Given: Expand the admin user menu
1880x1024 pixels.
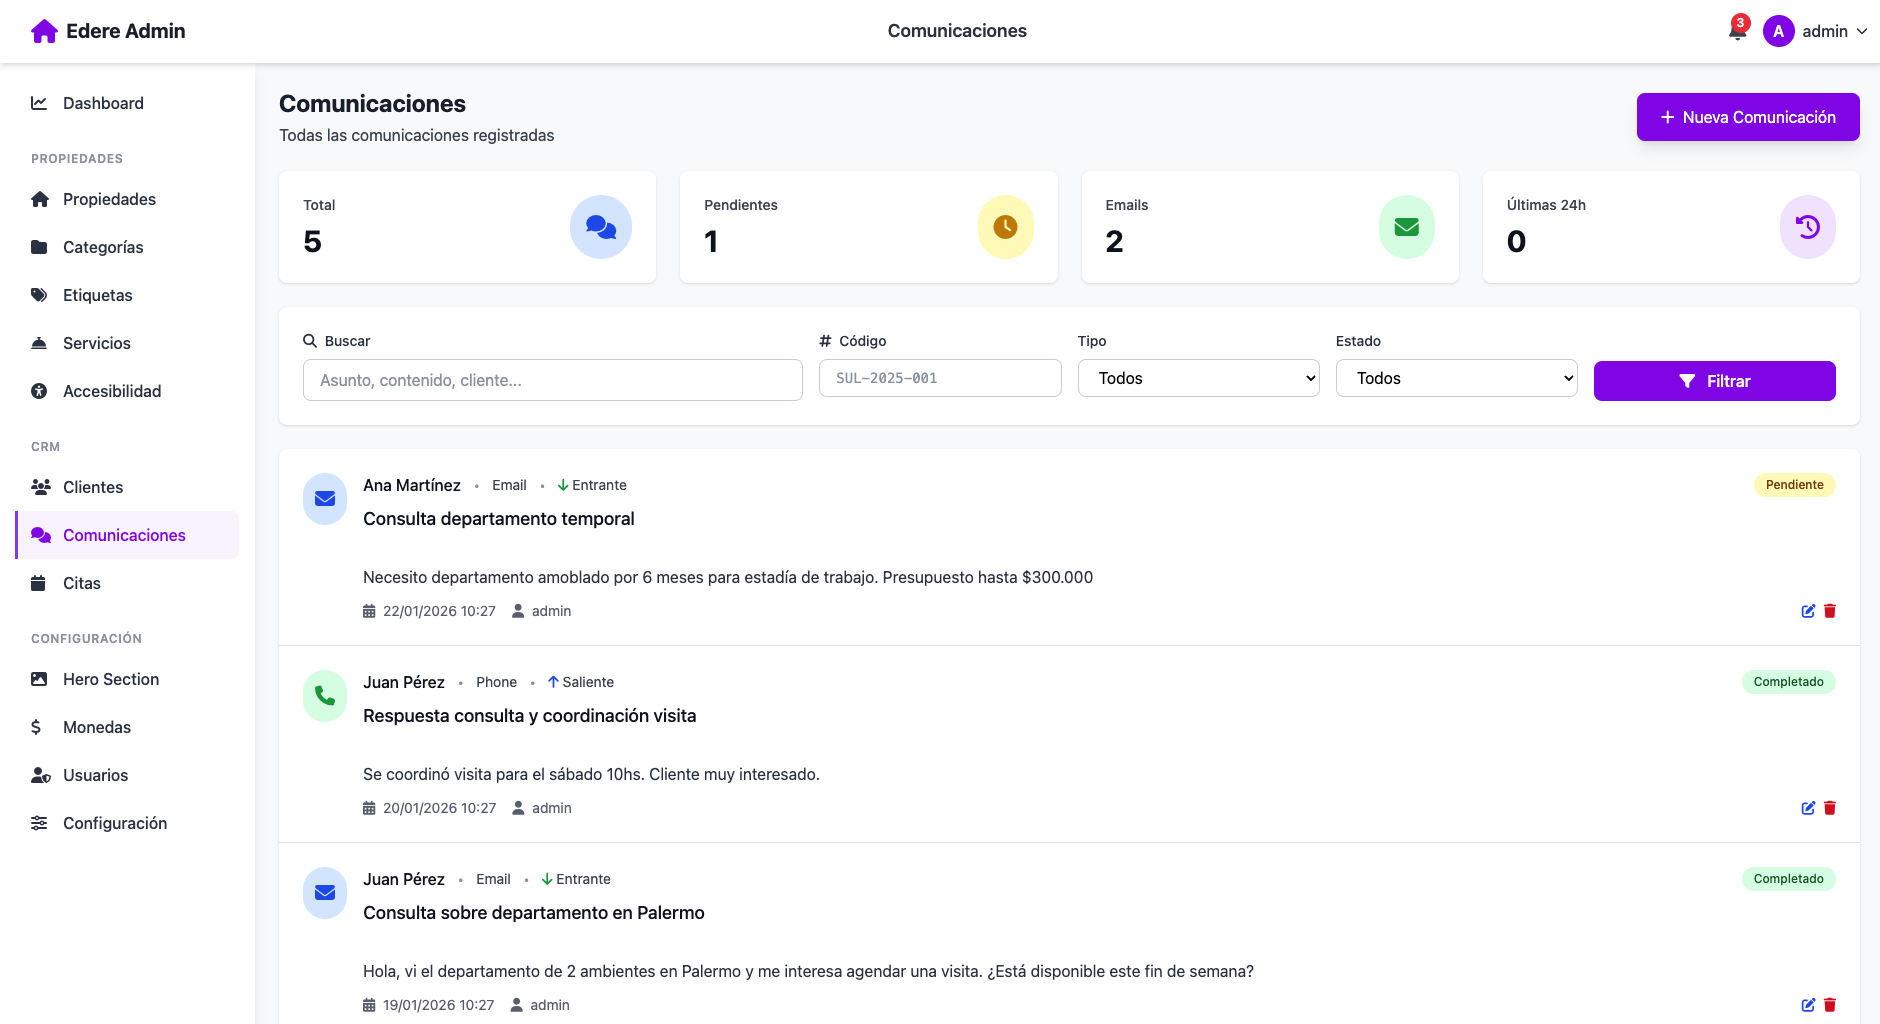Looking at the screenshot, I should (x=1815, y=31).
